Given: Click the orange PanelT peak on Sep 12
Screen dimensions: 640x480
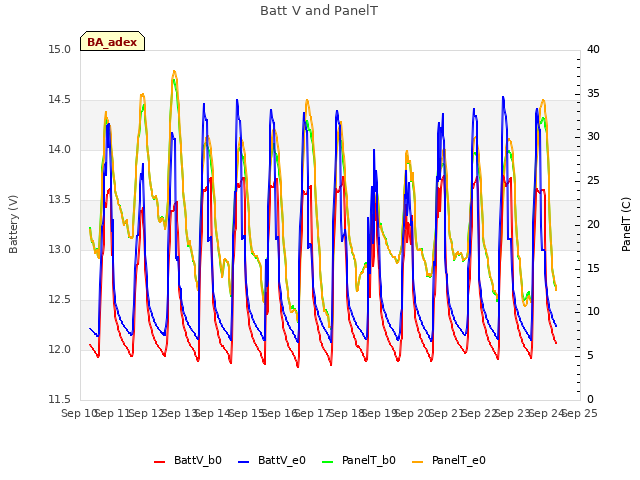Looking at the screenshot, I should (x=174, y=71).
